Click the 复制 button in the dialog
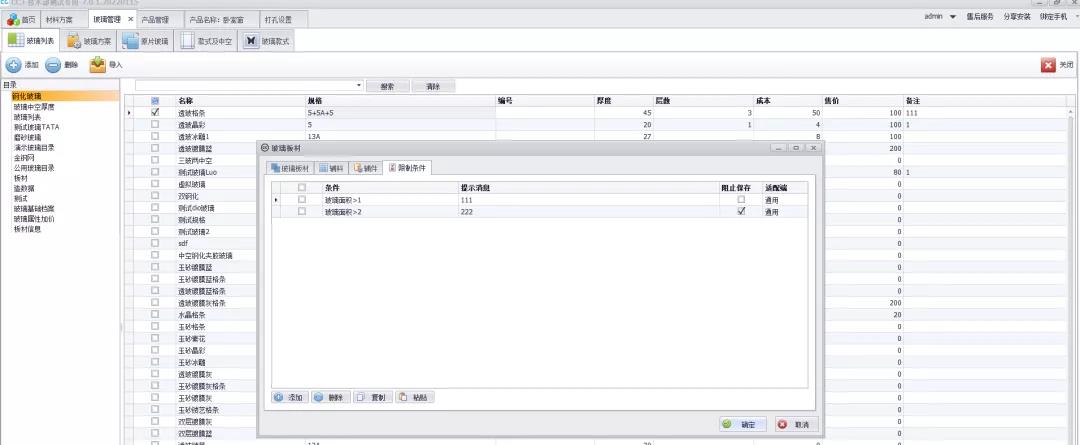This screenshot has height=445, width=1080. tap(372, 397)
